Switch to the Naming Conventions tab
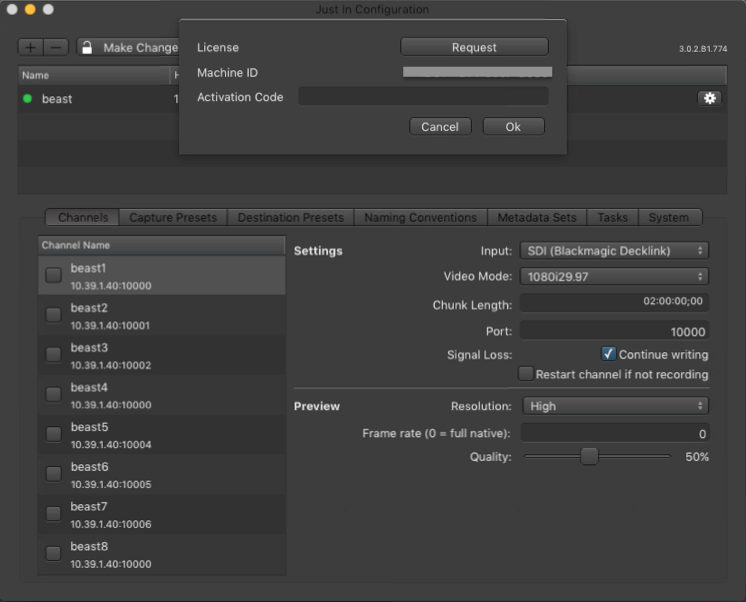Screen dimensions: 746x602 point(421,217)
